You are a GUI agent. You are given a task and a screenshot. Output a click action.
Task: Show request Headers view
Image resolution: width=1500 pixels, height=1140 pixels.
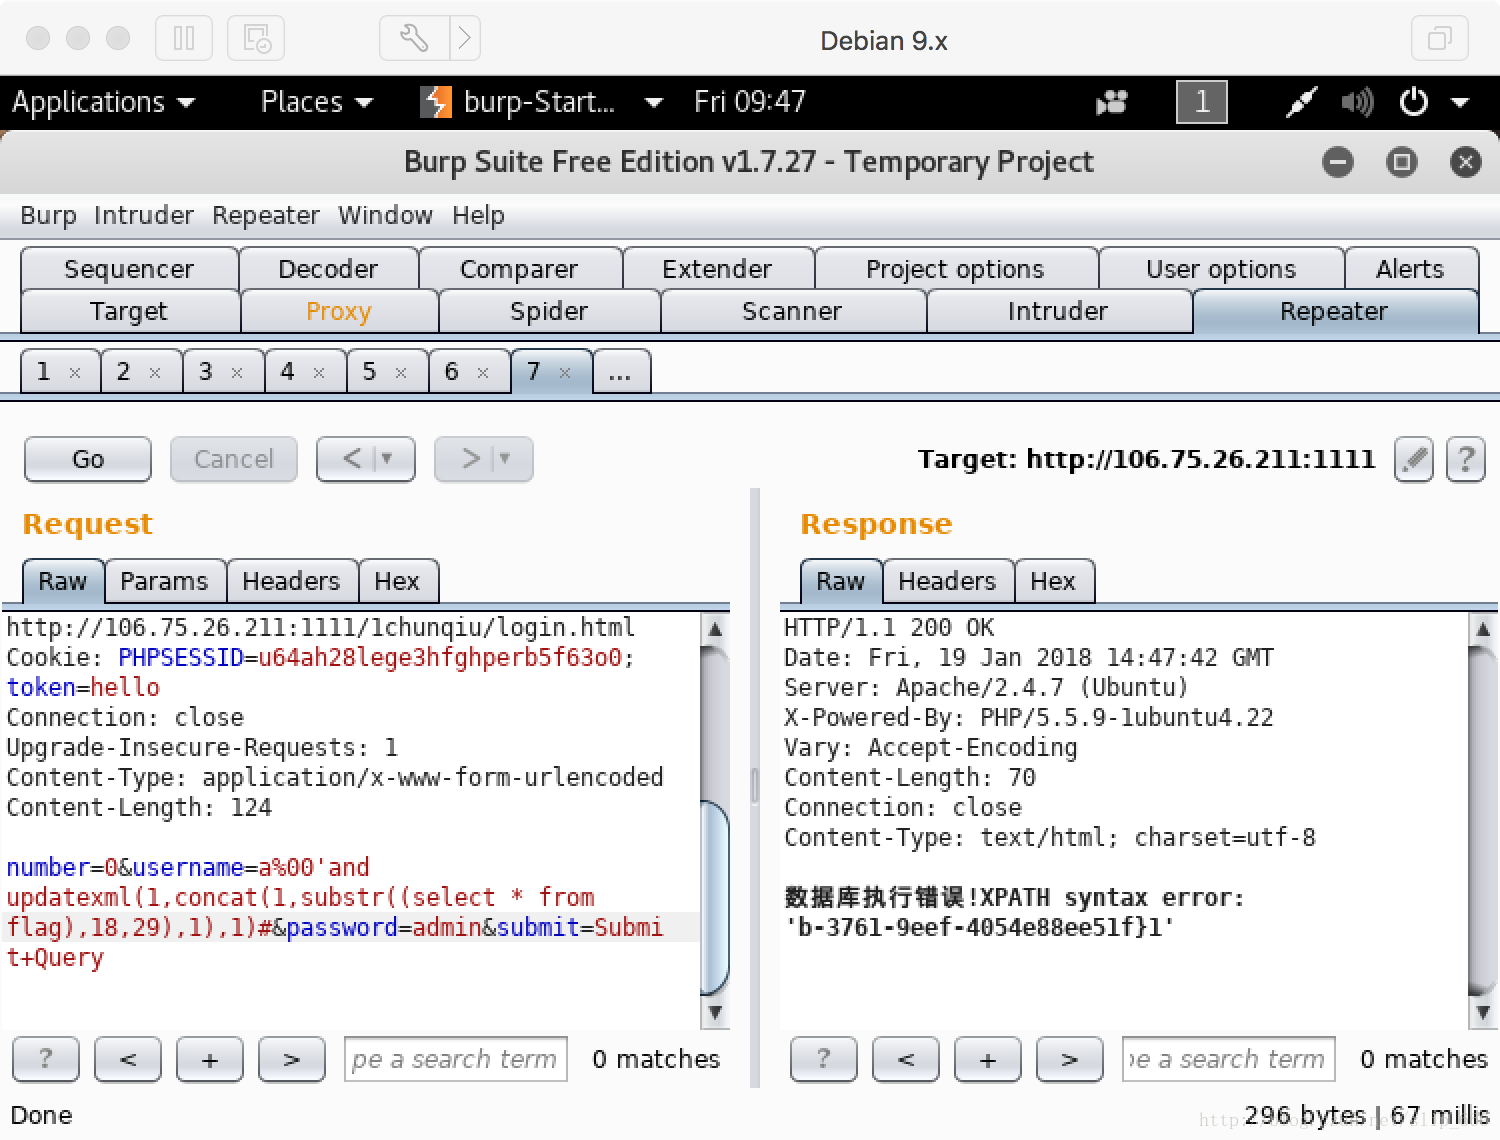tap(291, 581)
